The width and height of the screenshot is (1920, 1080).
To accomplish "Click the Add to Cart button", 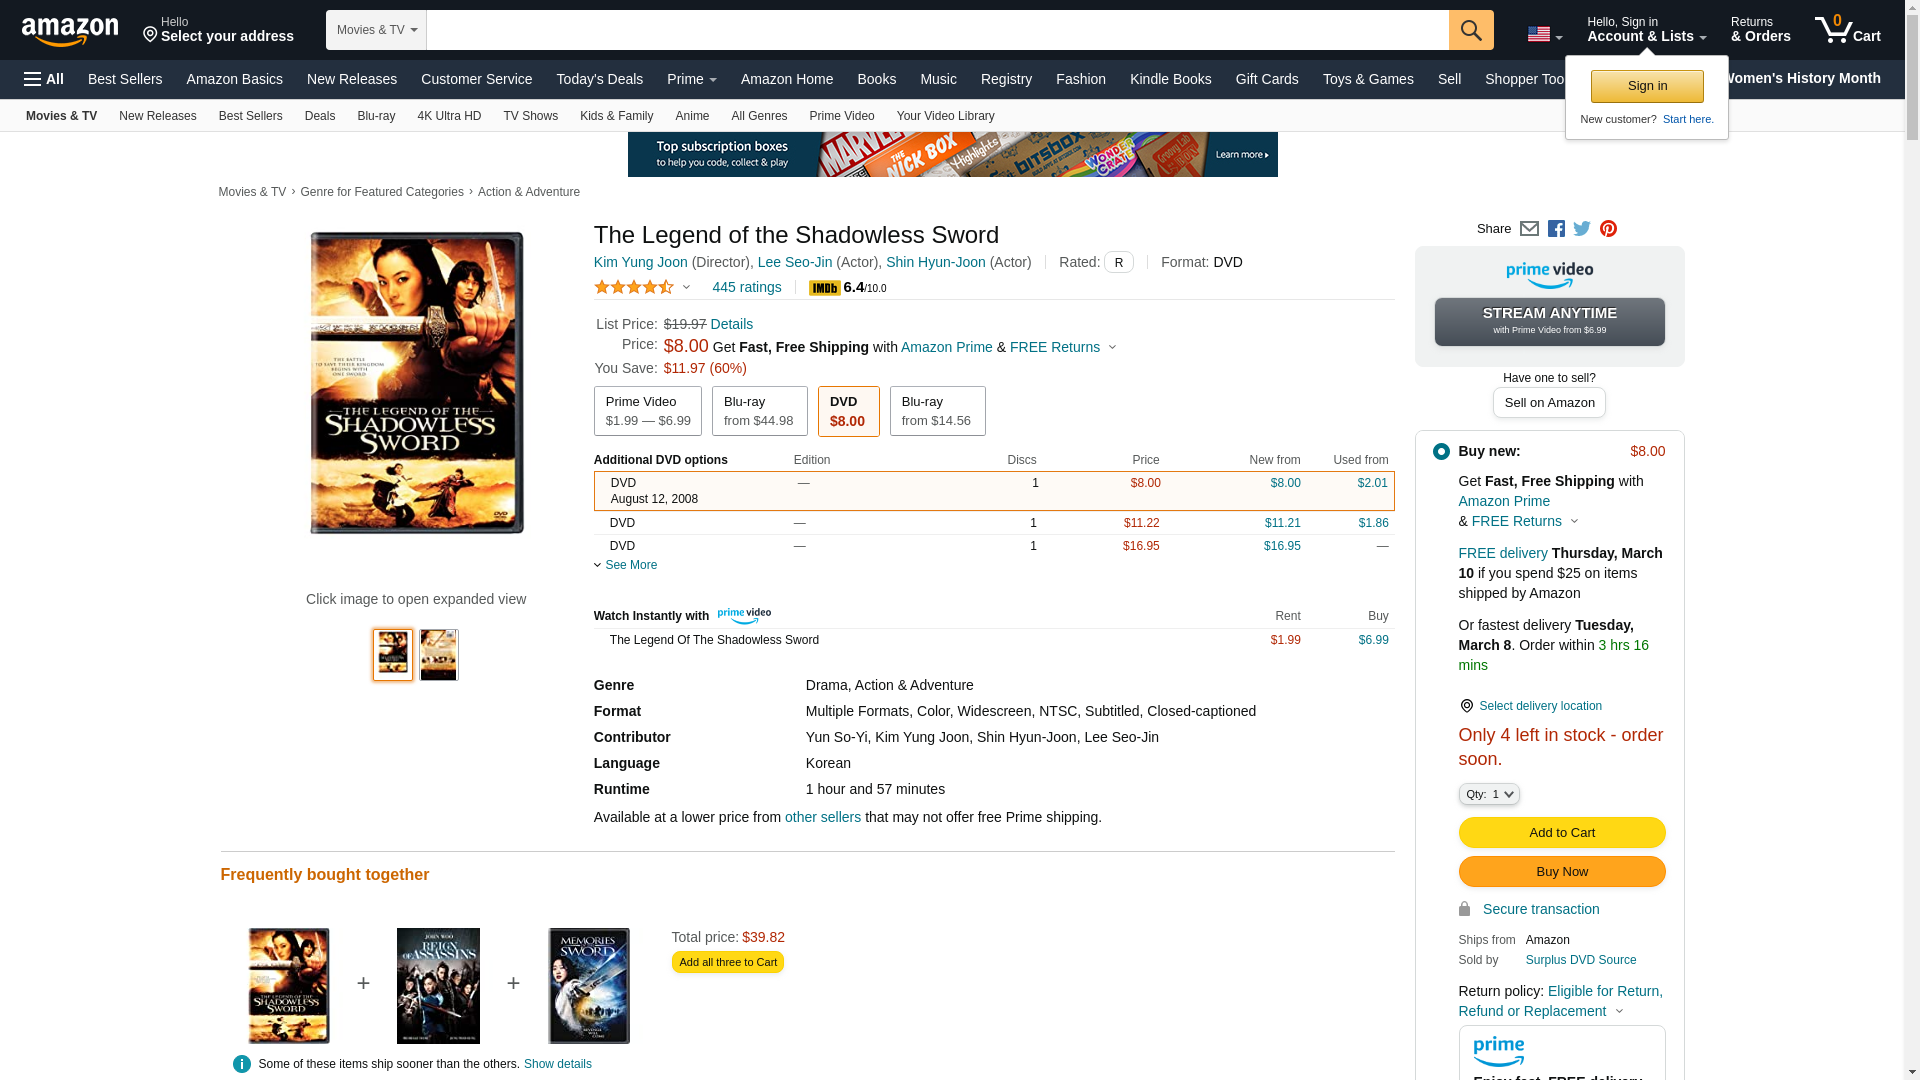I will 1561,833.
